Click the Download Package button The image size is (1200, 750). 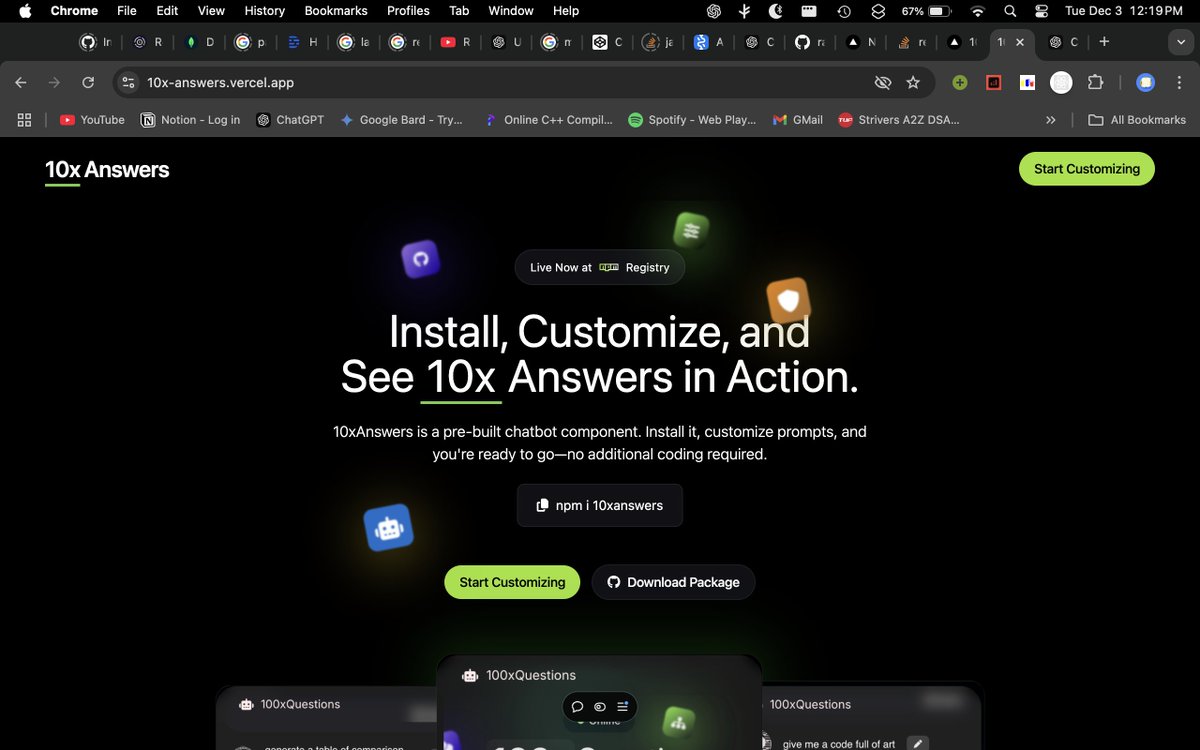click(x=673, y=582)
